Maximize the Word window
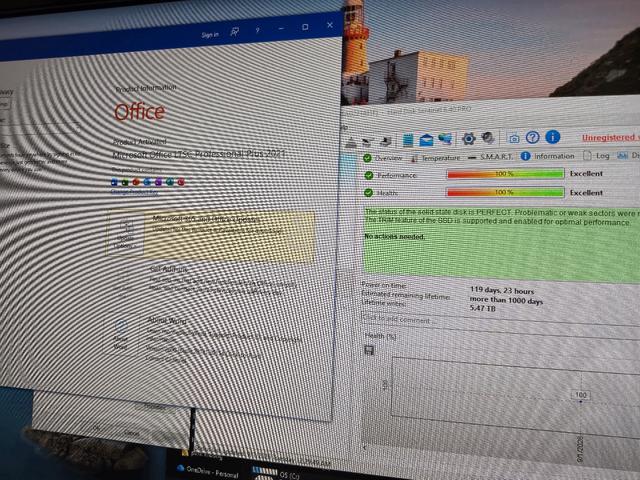 (x=305, y=27)
